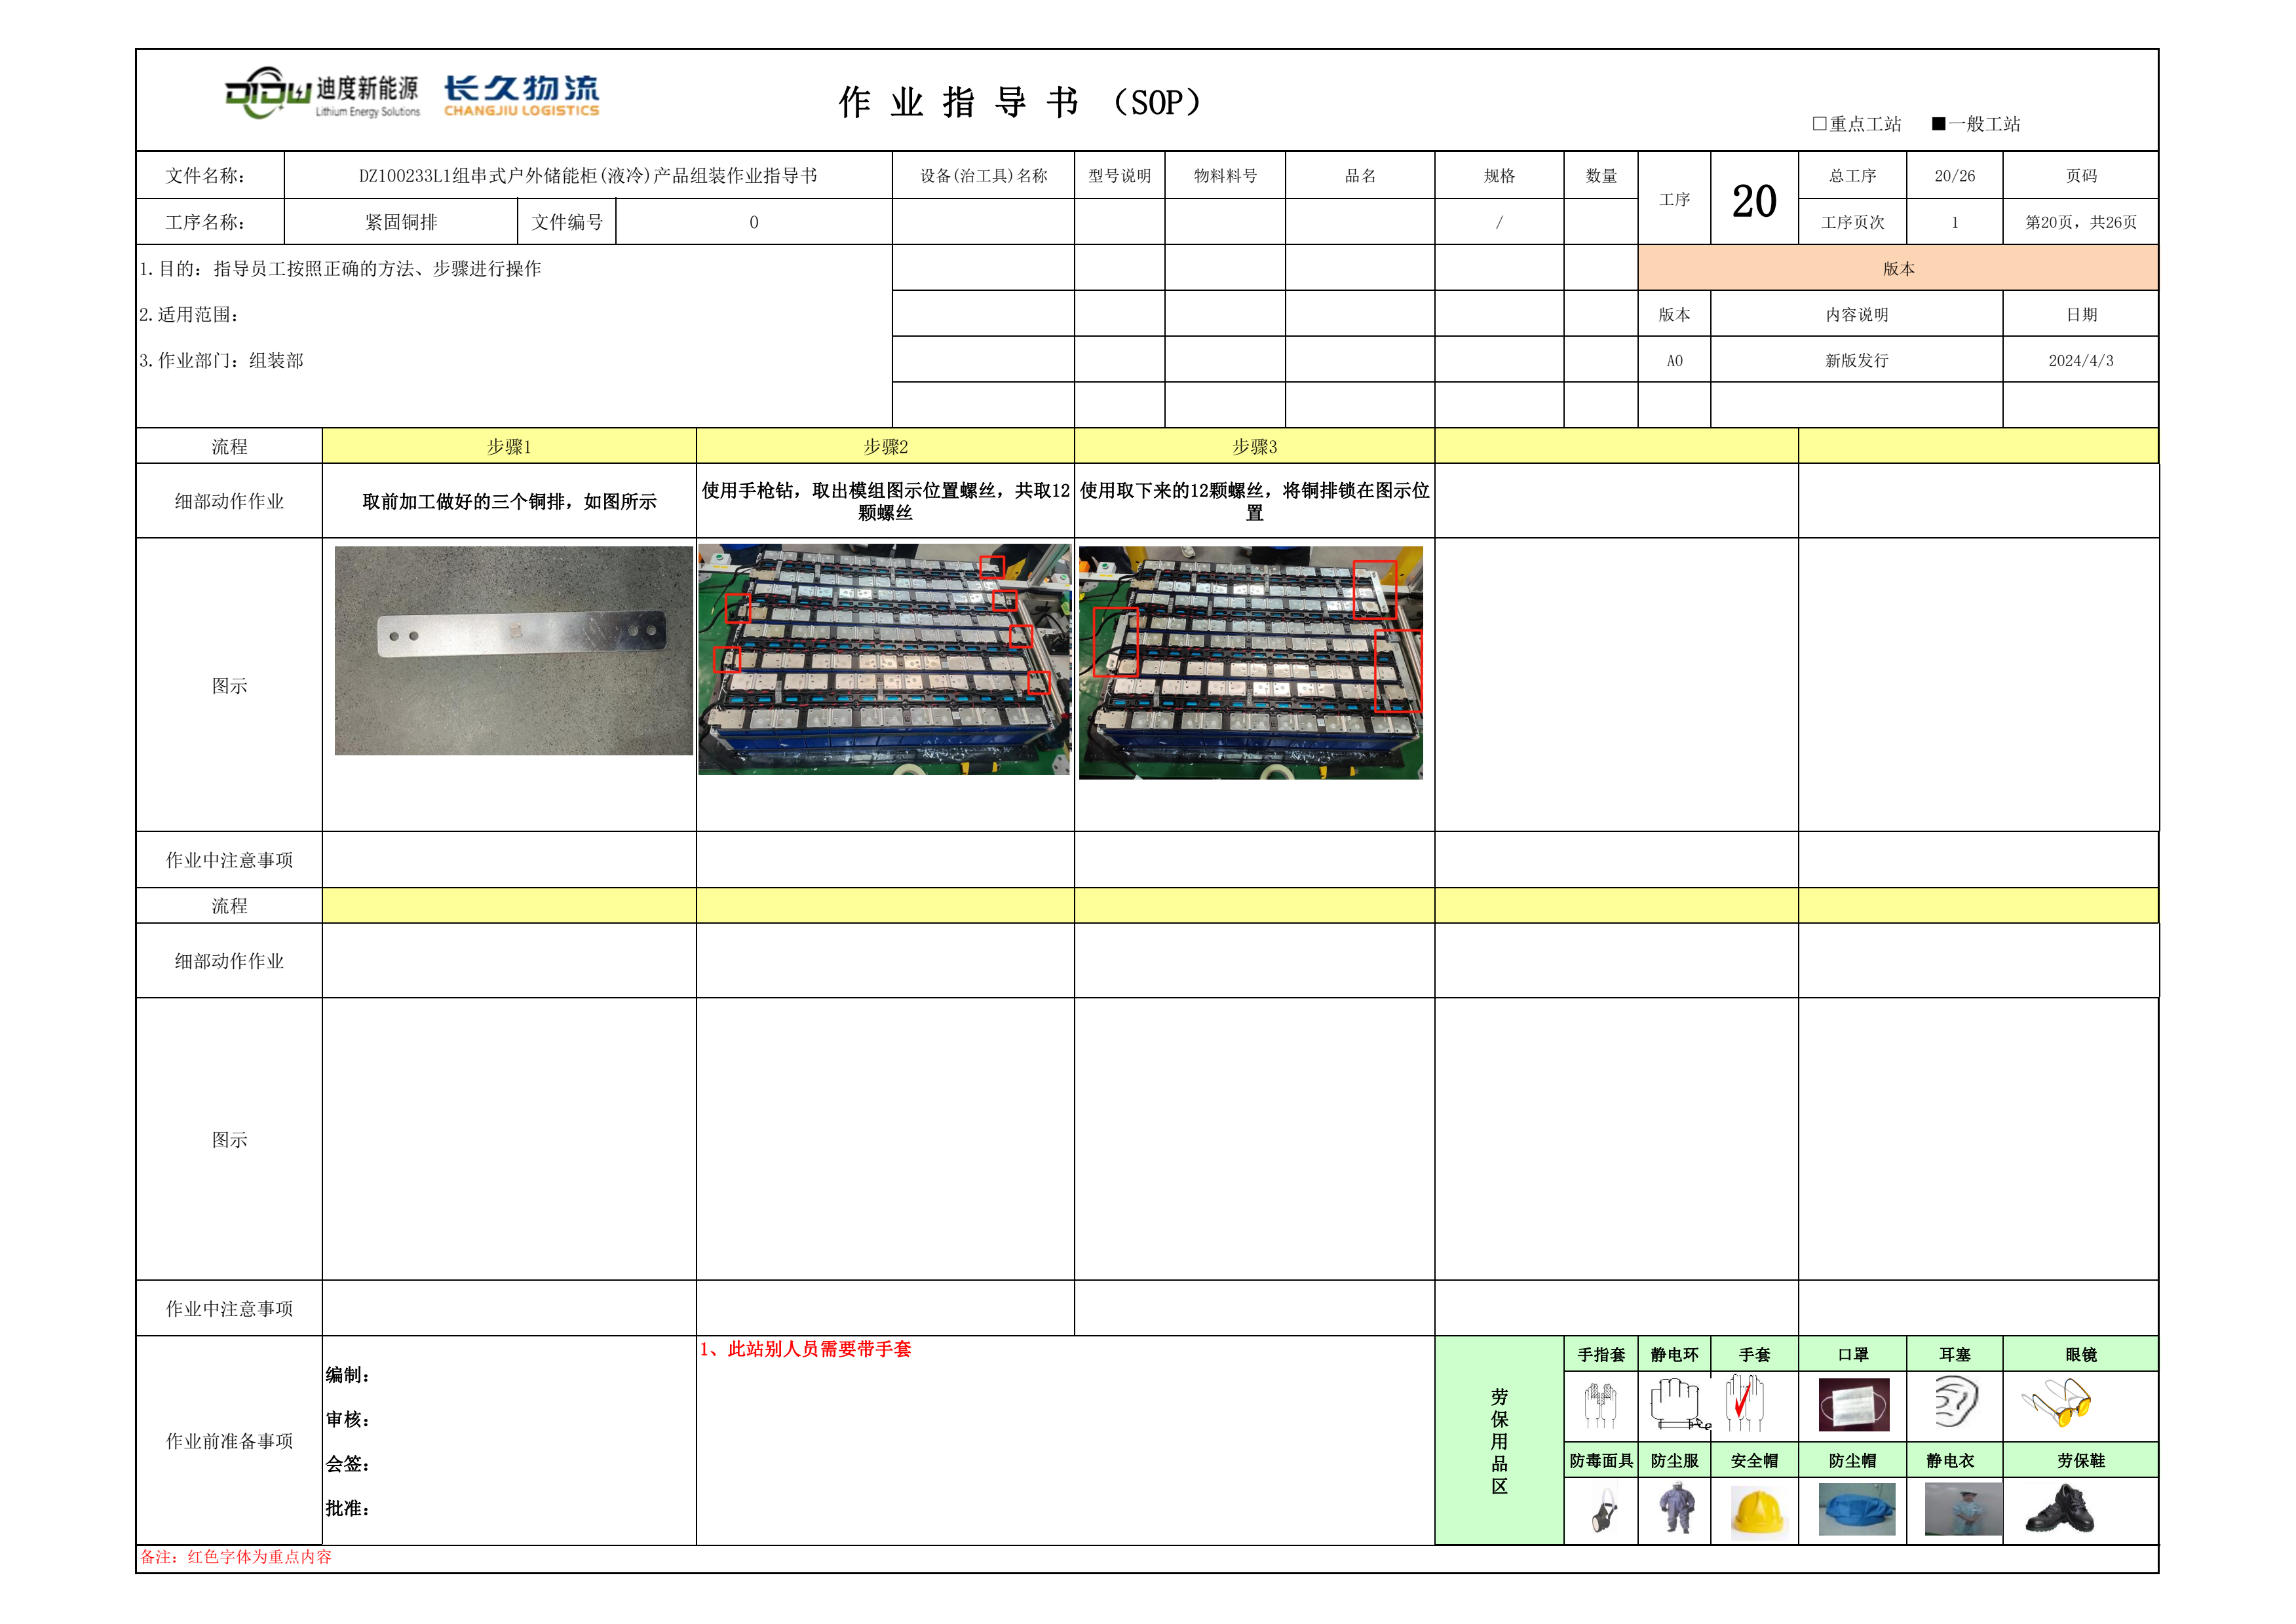Viewport: 2296px width, 1624px height.
Task: Click the finger cot glove icon
Action: [x=1601, y=1405]
